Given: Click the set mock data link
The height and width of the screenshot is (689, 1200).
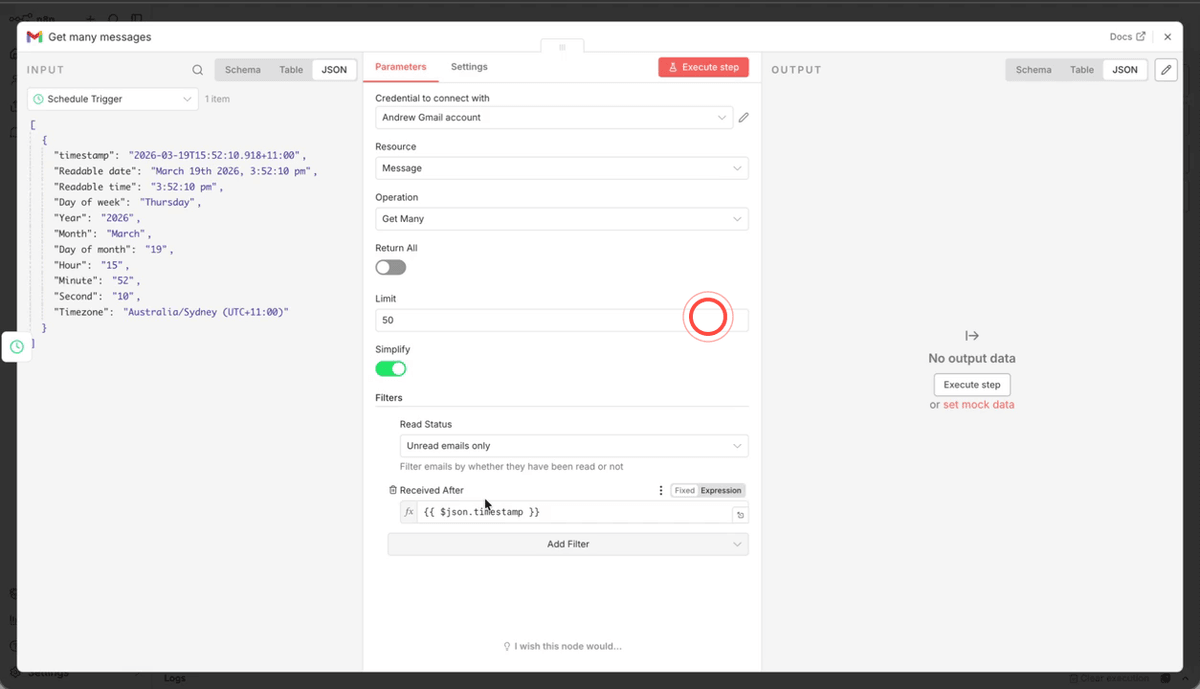Looking at the screenshot, I should tap(979, 405).
